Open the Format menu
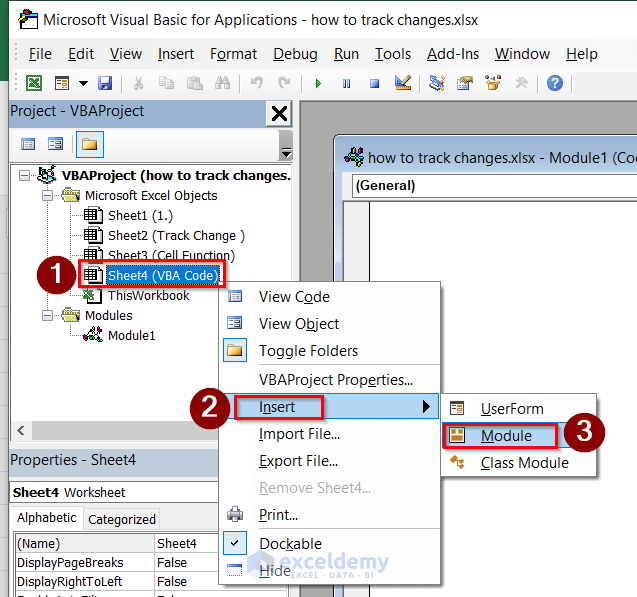Image resolution: width=637 pixels, height=597 pixels. pyautogui.click(x=233, y=54)
